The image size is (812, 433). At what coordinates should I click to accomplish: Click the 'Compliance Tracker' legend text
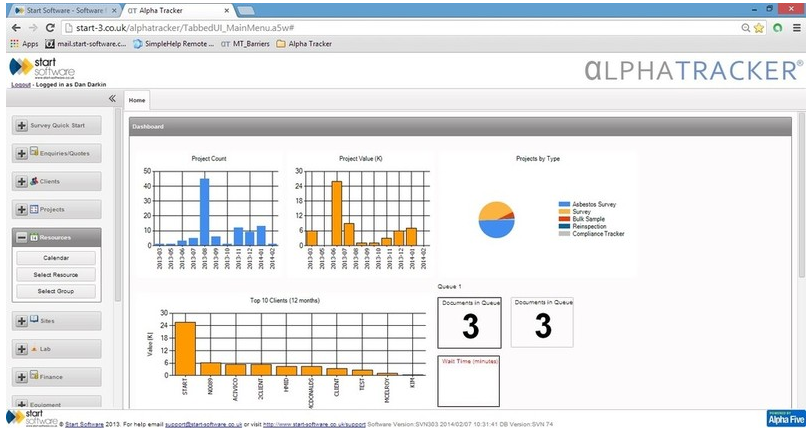pyautogui.click(x=598, y=234)
